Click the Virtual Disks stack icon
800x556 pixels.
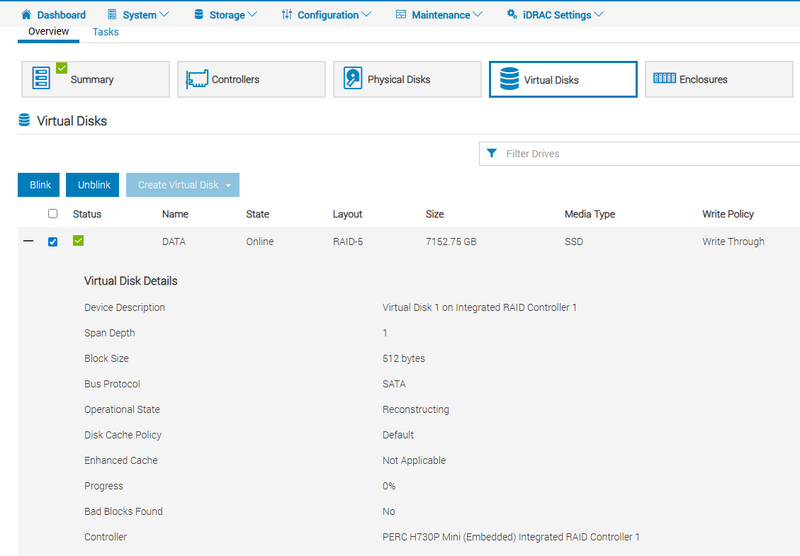coord(508,79)
